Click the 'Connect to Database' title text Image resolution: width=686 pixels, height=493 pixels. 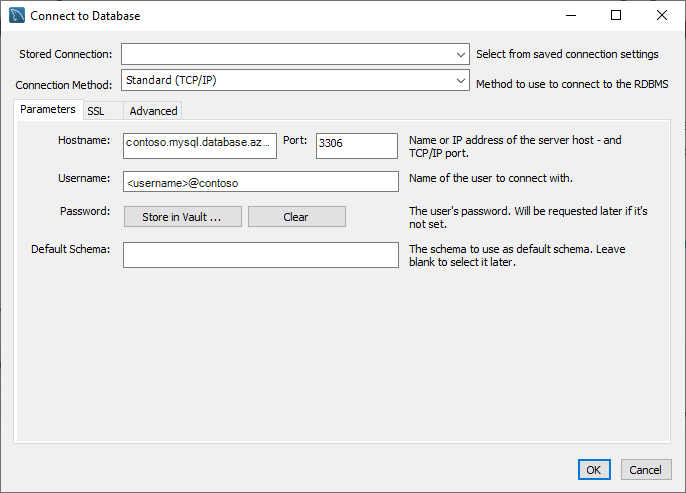[85, 16]
